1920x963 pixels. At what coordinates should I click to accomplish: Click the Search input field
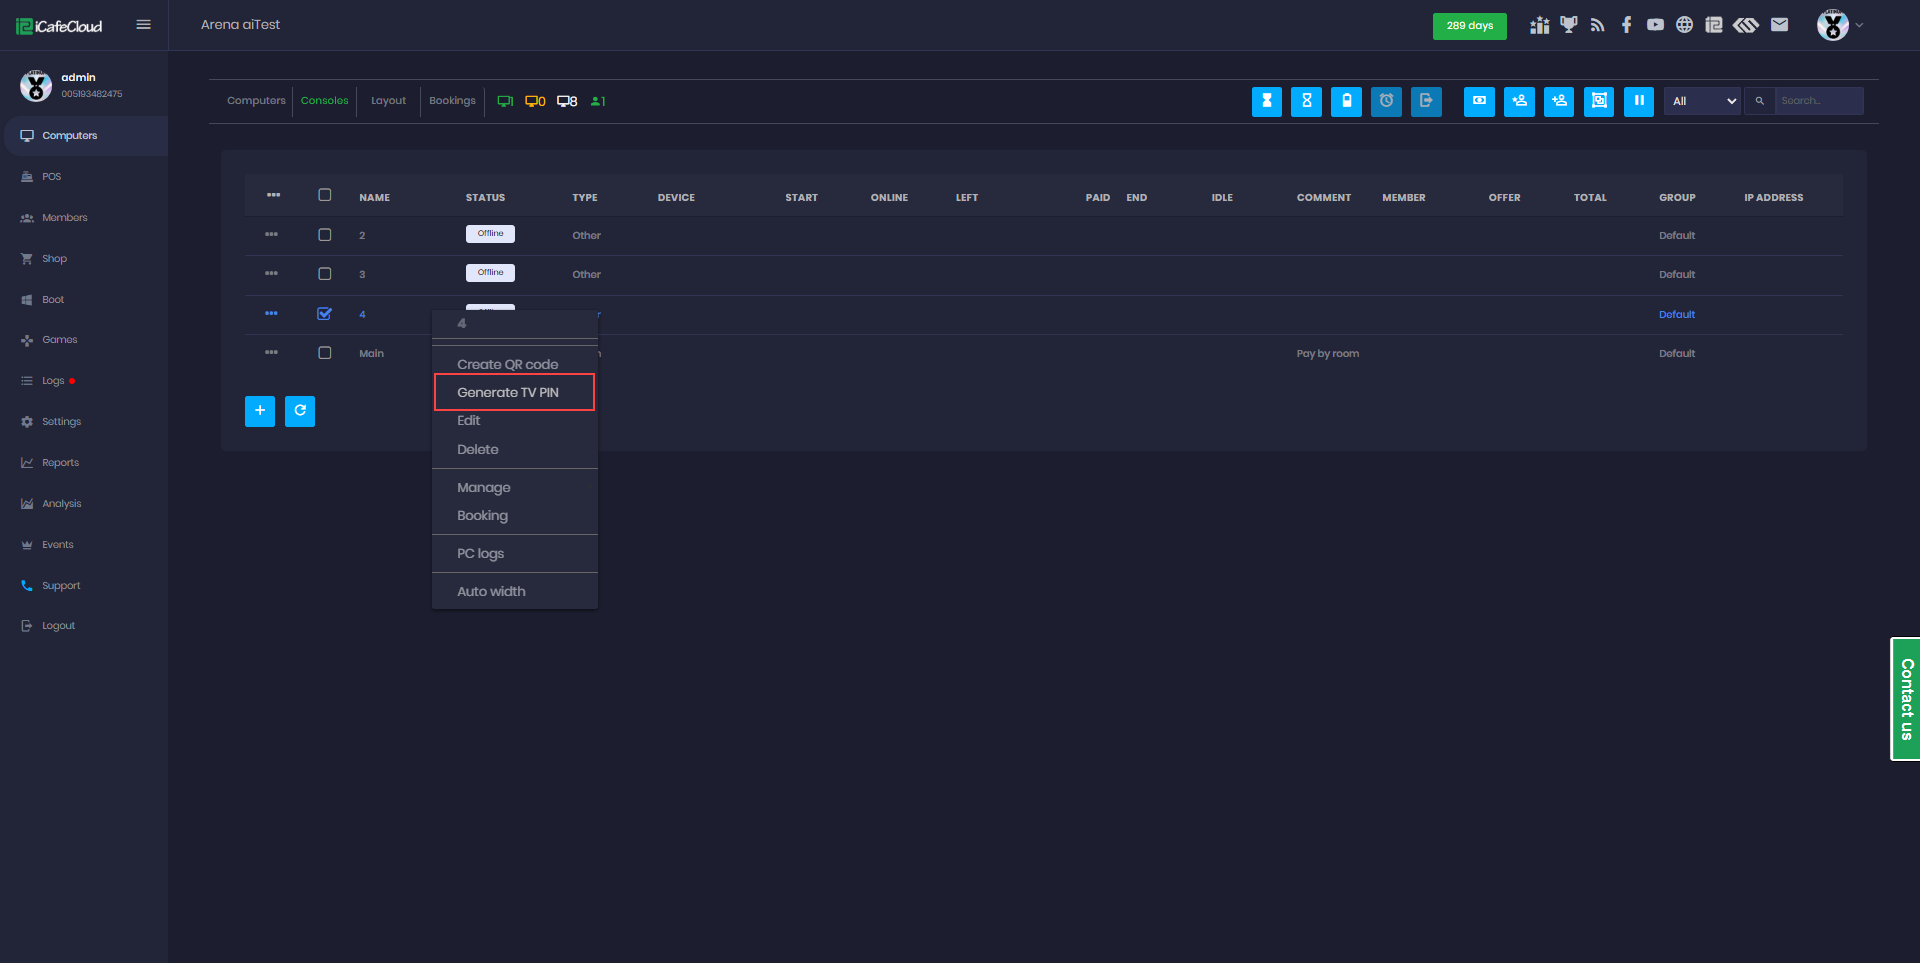click(1818, 101)
